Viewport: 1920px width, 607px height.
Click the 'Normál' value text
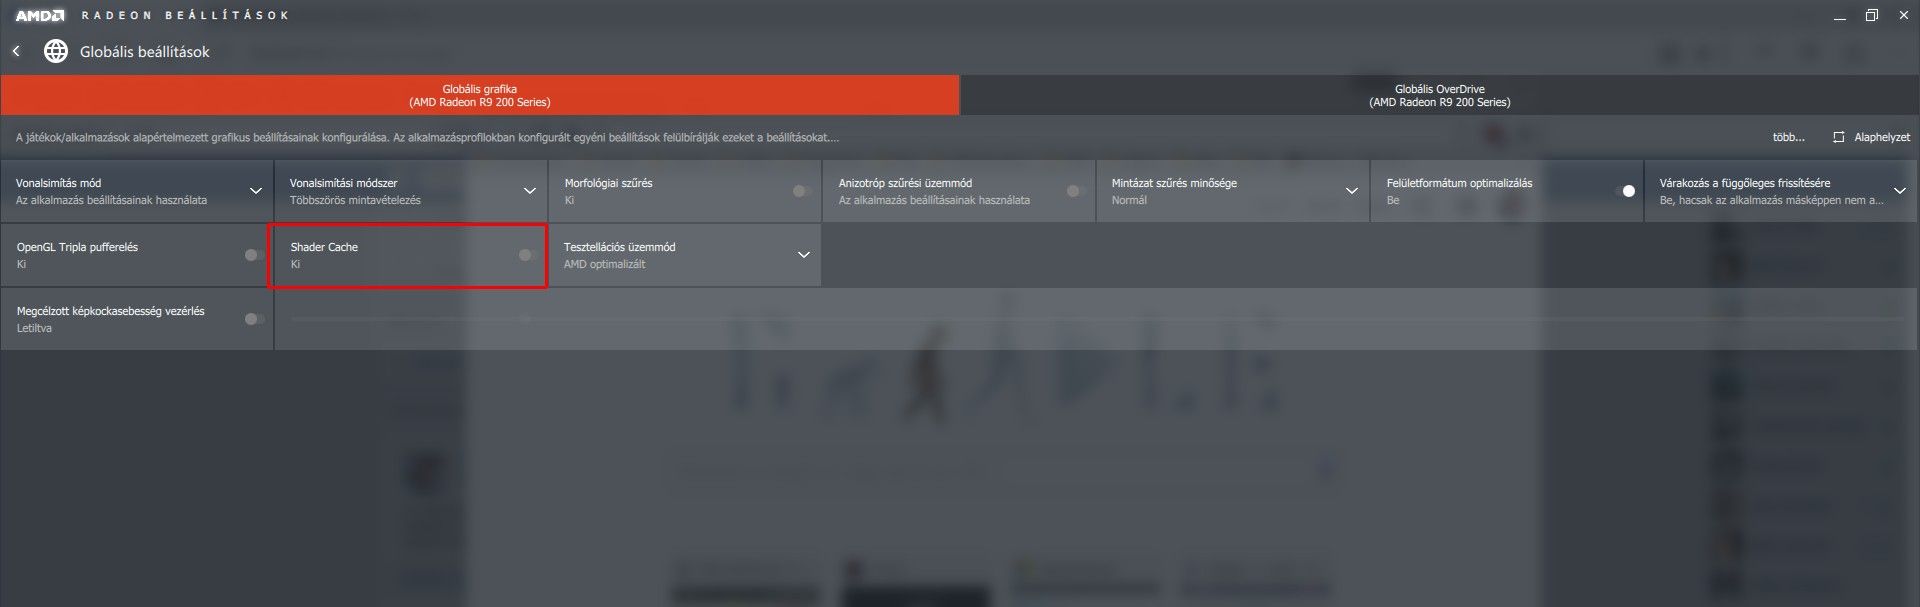pyautogui.click(x=1129, y=200)
